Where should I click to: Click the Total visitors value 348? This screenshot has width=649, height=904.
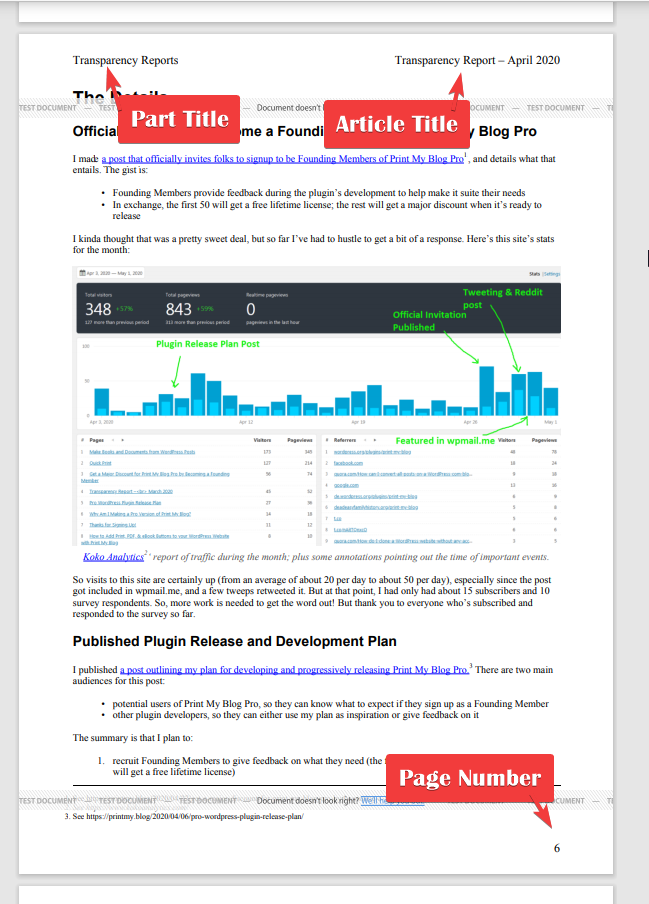click(98, 310)
